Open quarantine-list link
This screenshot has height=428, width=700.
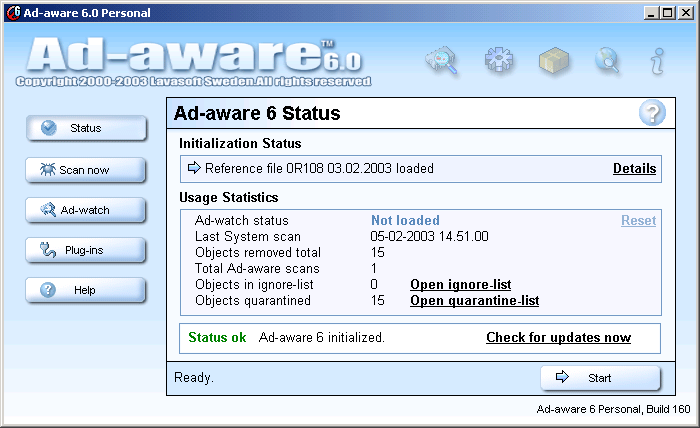(474, 301)
